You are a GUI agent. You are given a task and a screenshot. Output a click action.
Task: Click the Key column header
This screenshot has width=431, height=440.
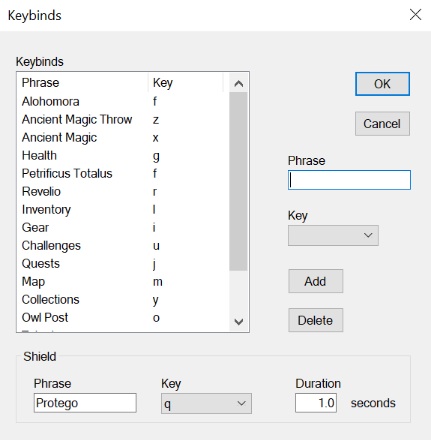click(x=185, y=83)
